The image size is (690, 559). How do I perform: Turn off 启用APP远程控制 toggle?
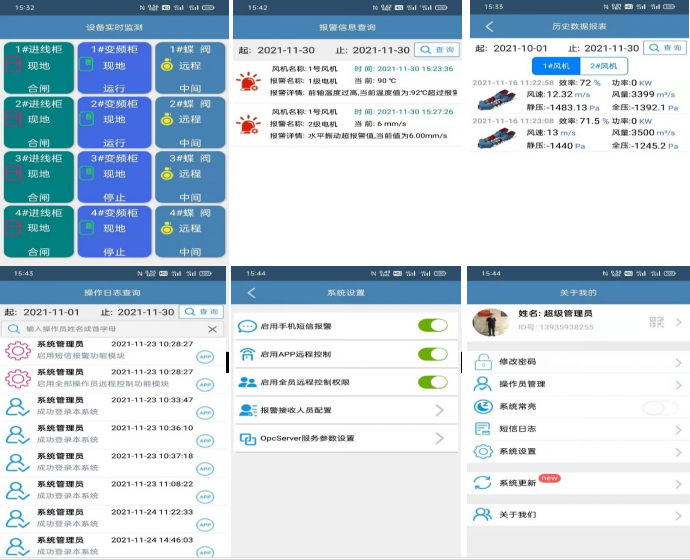click(432, 354)
